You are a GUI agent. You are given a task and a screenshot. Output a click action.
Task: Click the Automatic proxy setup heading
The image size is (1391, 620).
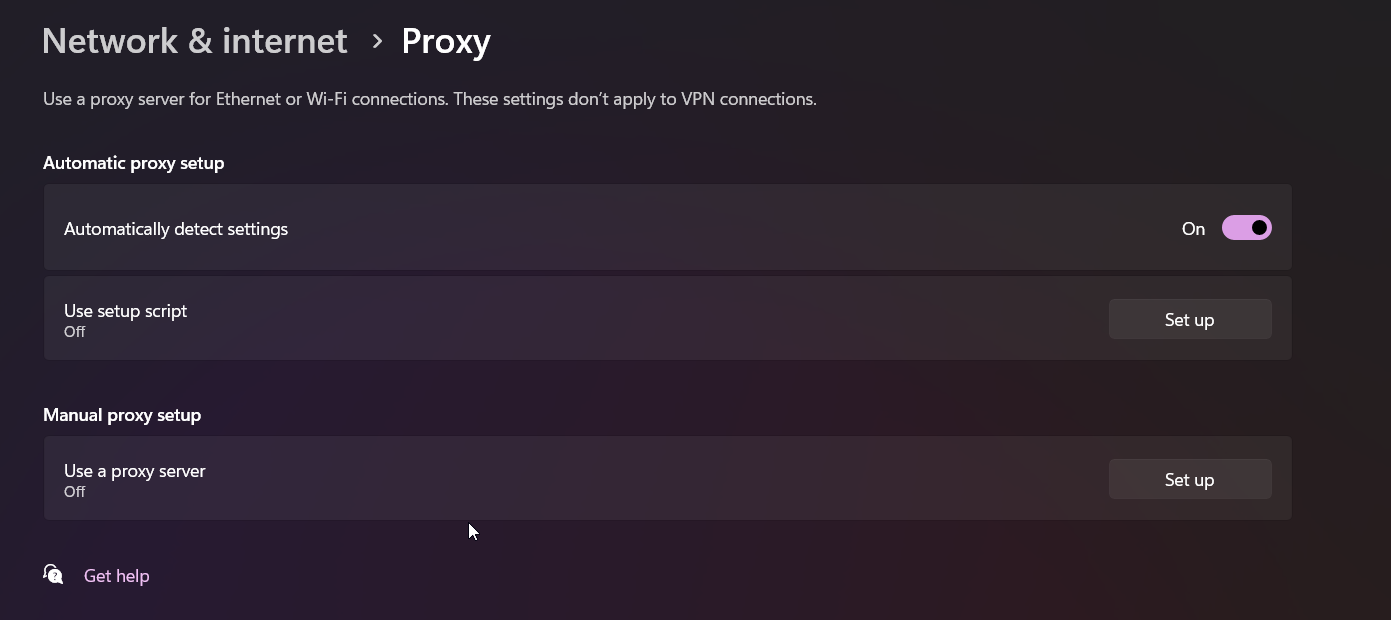click(134, 163)
